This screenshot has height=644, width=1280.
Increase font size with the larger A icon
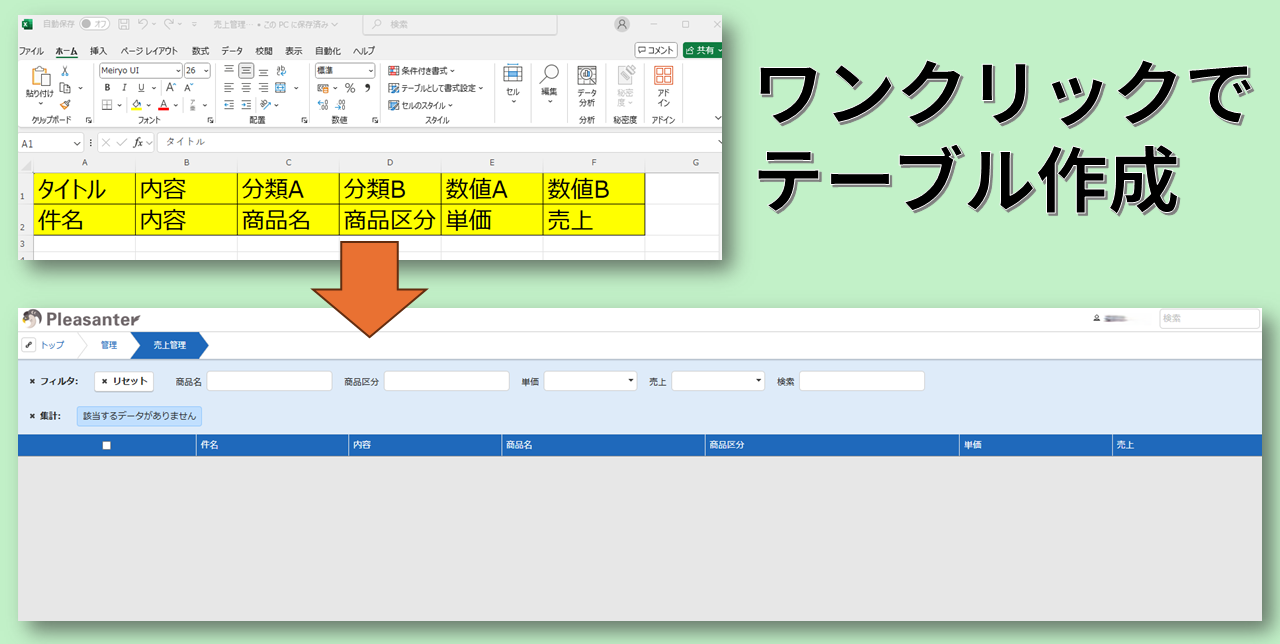pyautogui.click(x=170, y=88)
